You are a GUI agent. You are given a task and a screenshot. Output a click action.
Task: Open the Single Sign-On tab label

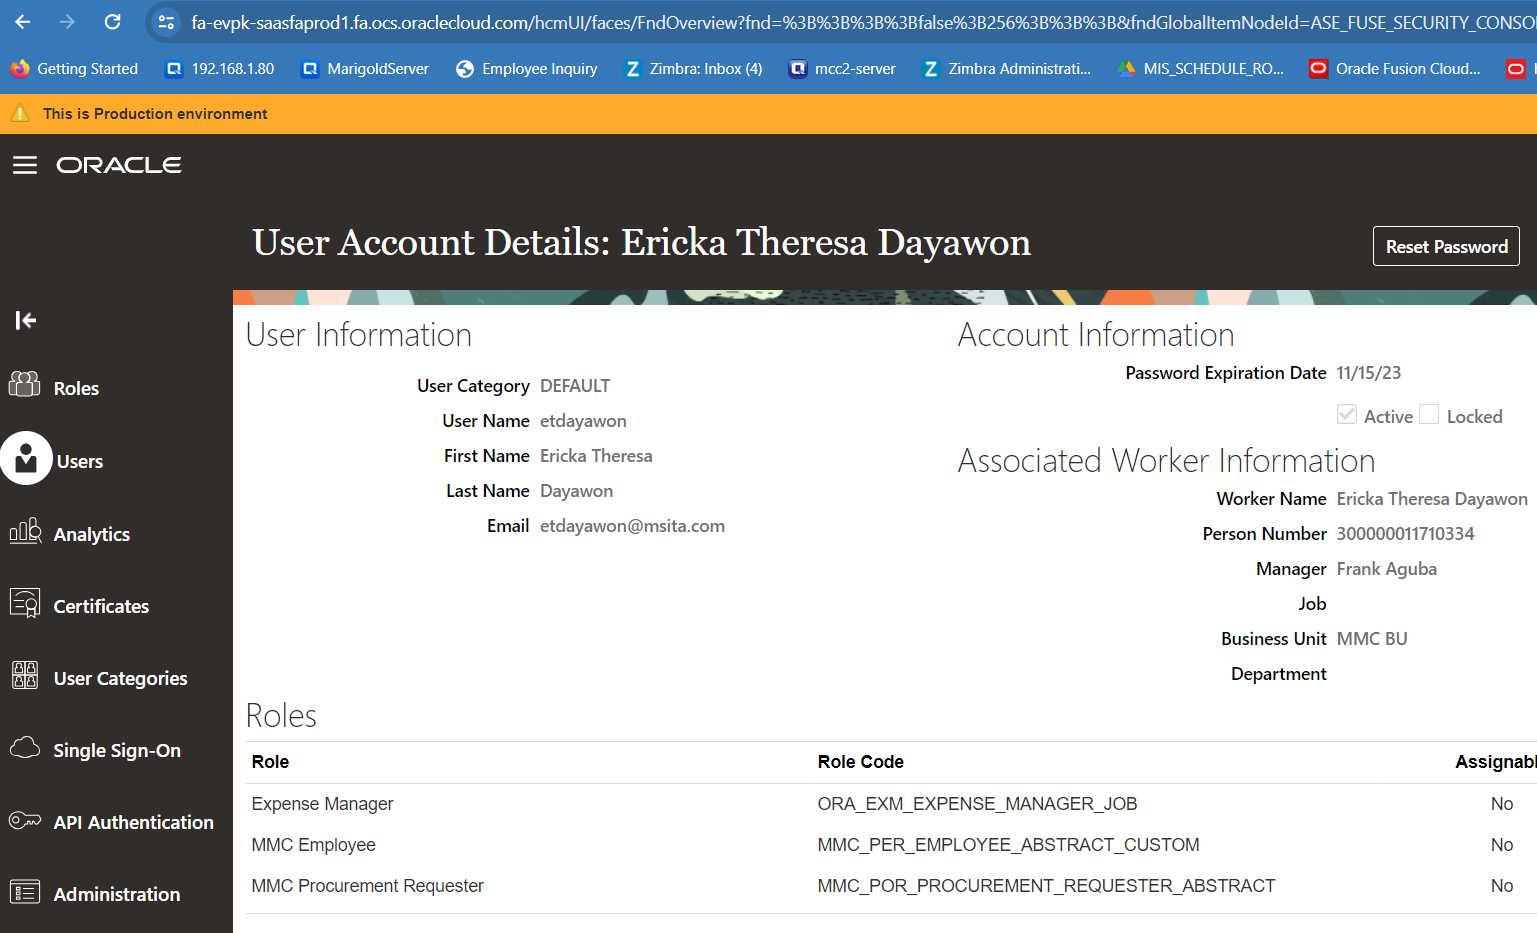point(117,751)
